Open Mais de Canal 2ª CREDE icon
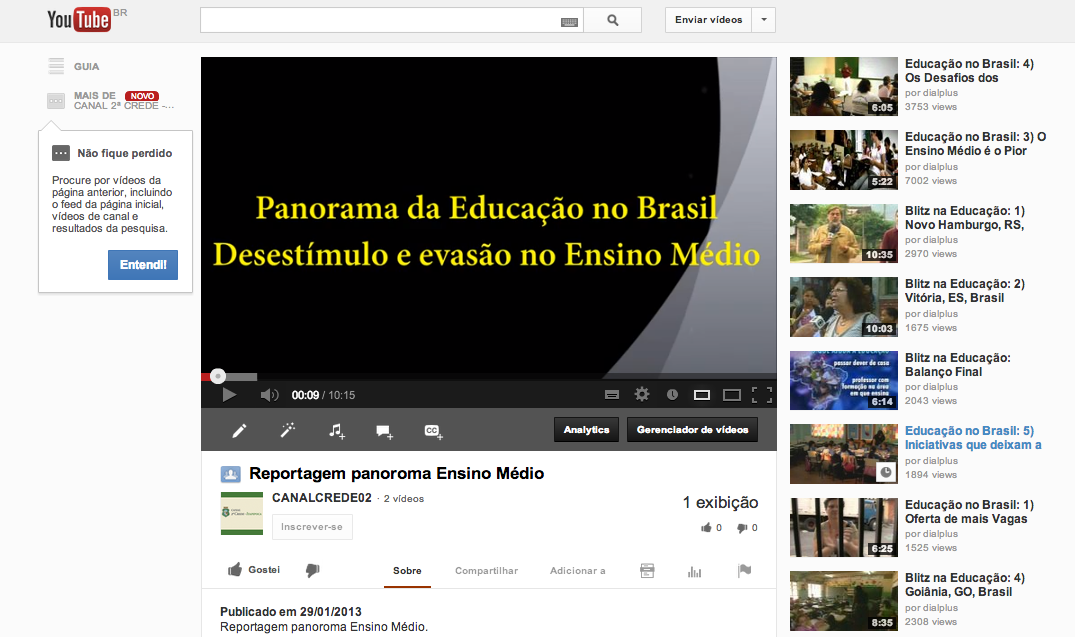The width and height of the screenshot is (1075, 637). click(56, 101)
